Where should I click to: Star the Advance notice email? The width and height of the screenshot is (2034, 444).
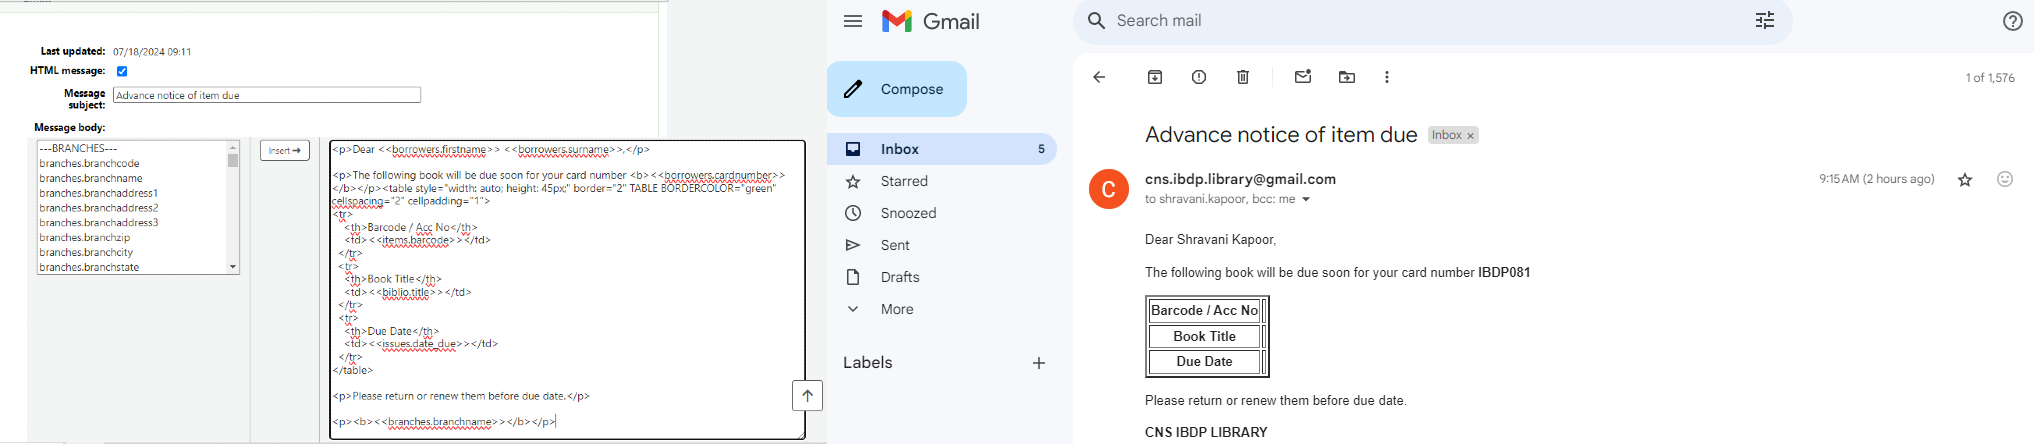pos(1964,180)
